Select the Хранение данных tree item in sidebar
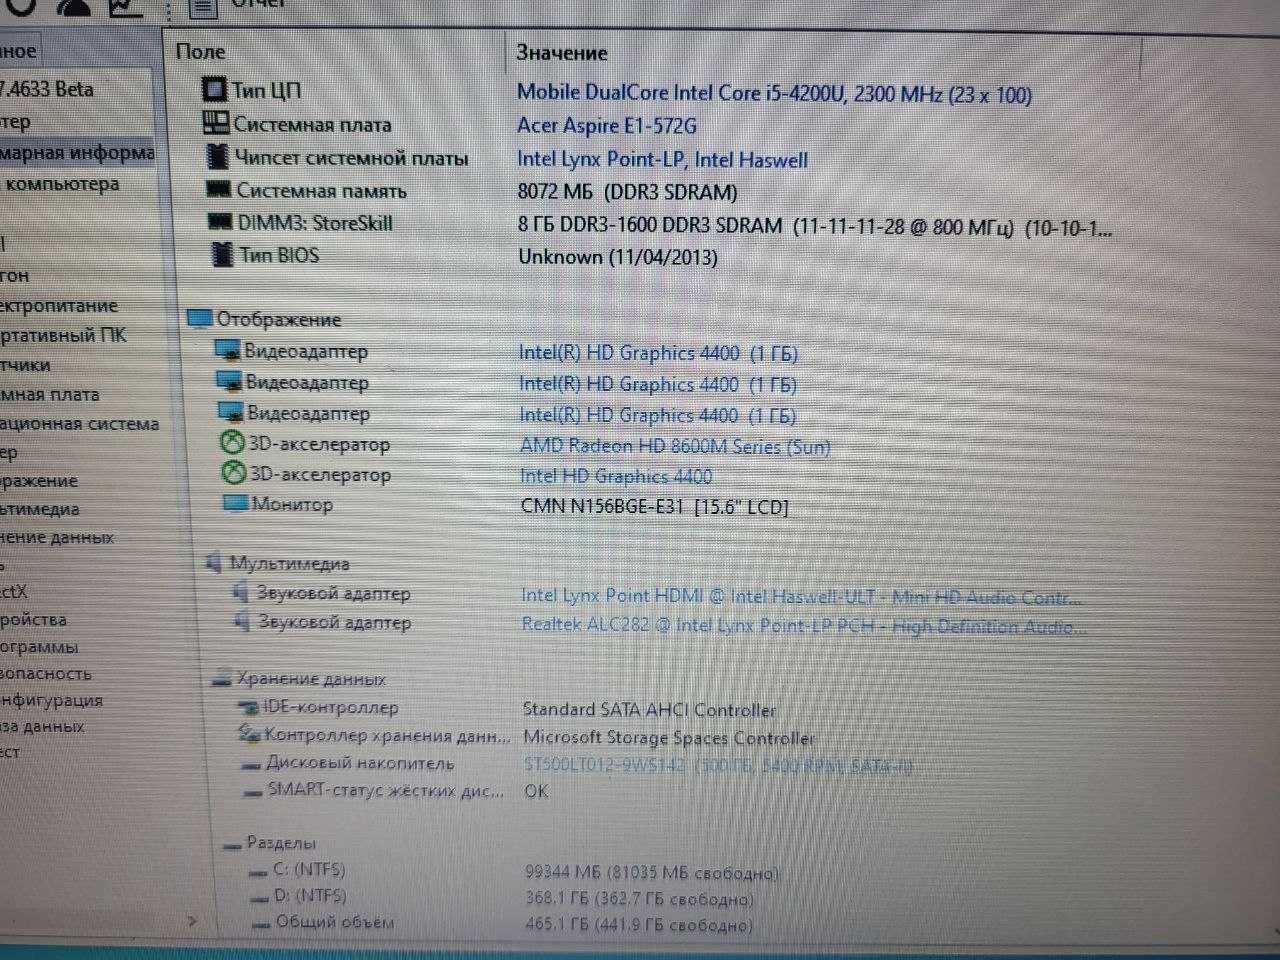 pos(57,537)
